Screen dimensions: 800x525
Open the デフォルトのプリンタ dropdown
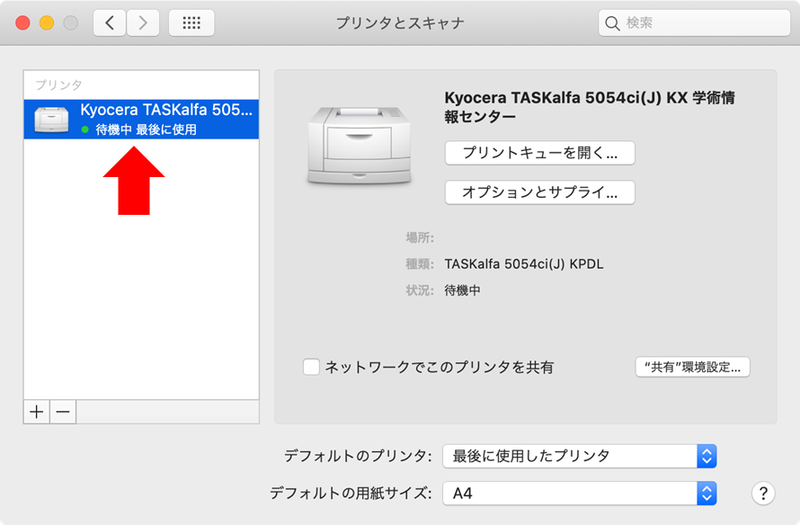pyautogui.click(x=580, y=456)
